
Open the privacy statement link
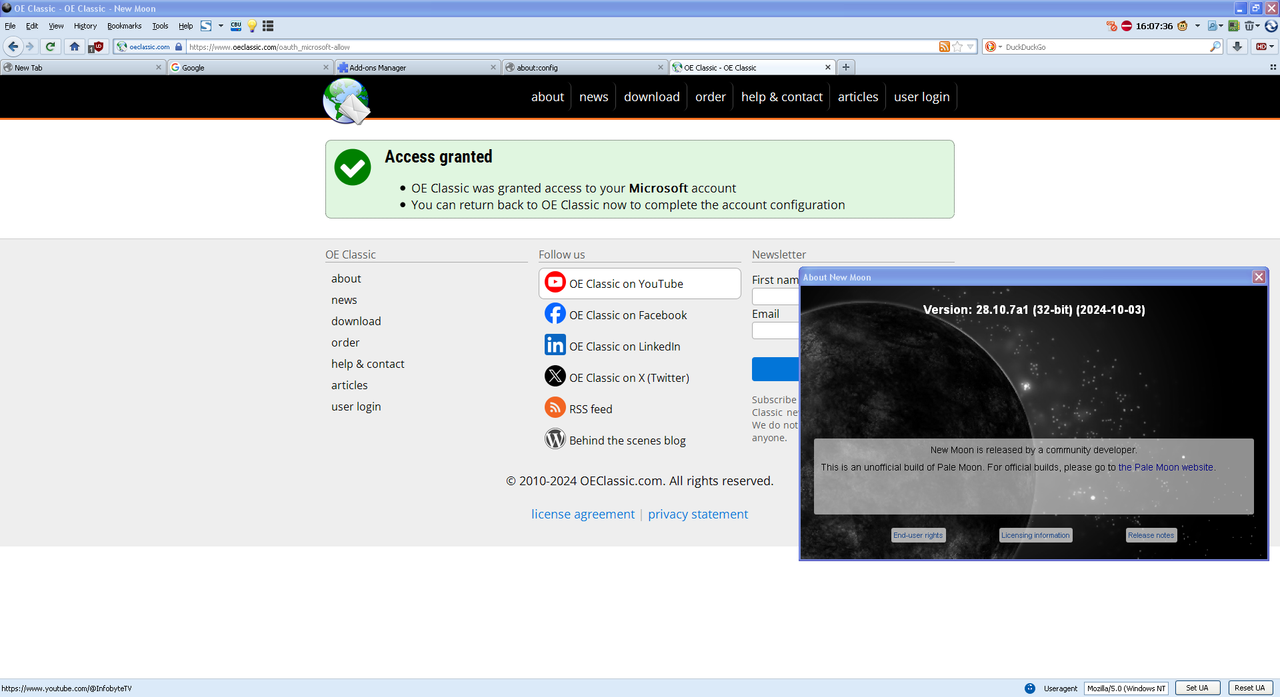pyautogui.click(x=698, y=514)
